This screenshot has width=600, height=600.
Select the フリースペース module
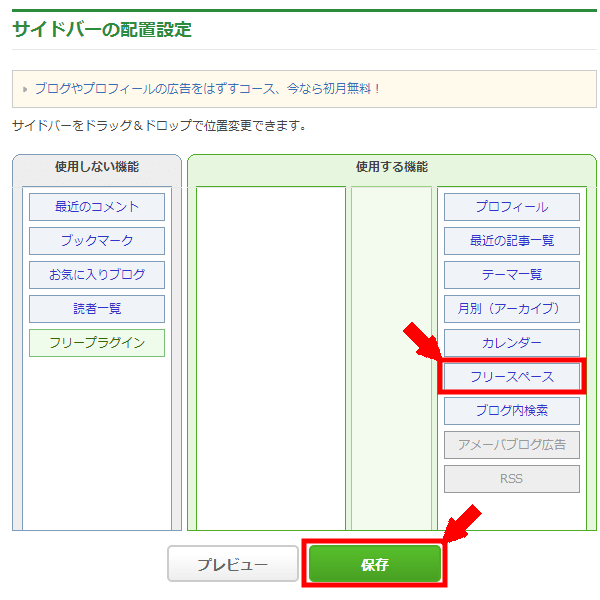pyautogui.click(x=512, y=377)
